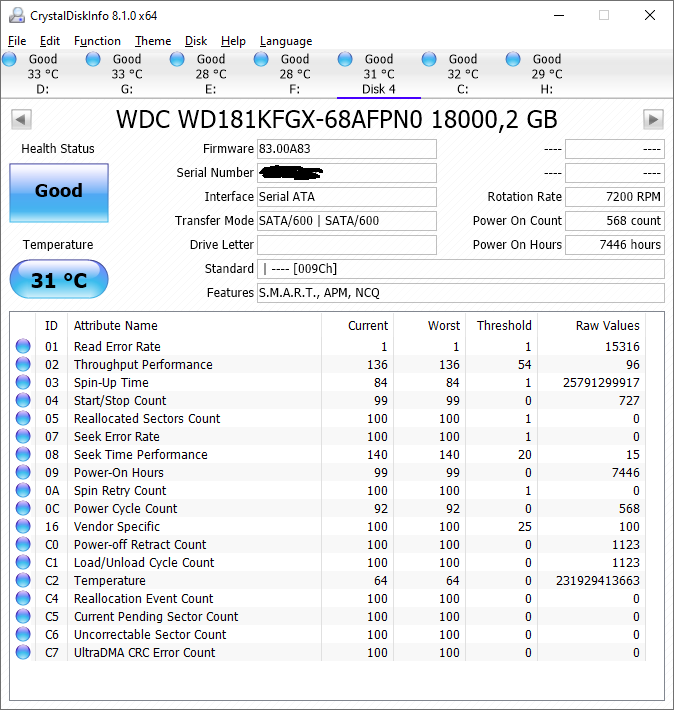This screenshot has height=710, width=674.
Task: Click the Worst column header
Action: click(429, 326)
